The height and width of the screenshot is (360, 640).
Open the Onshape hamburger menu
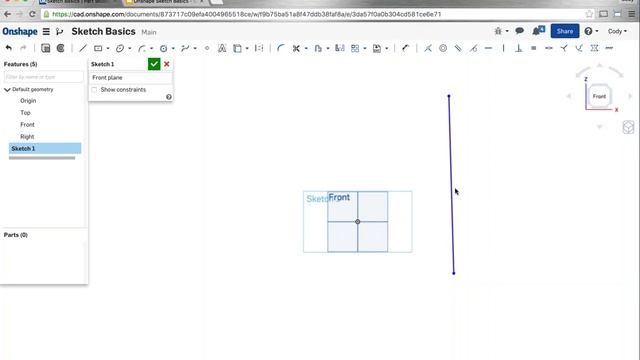[x=46, y=31]
